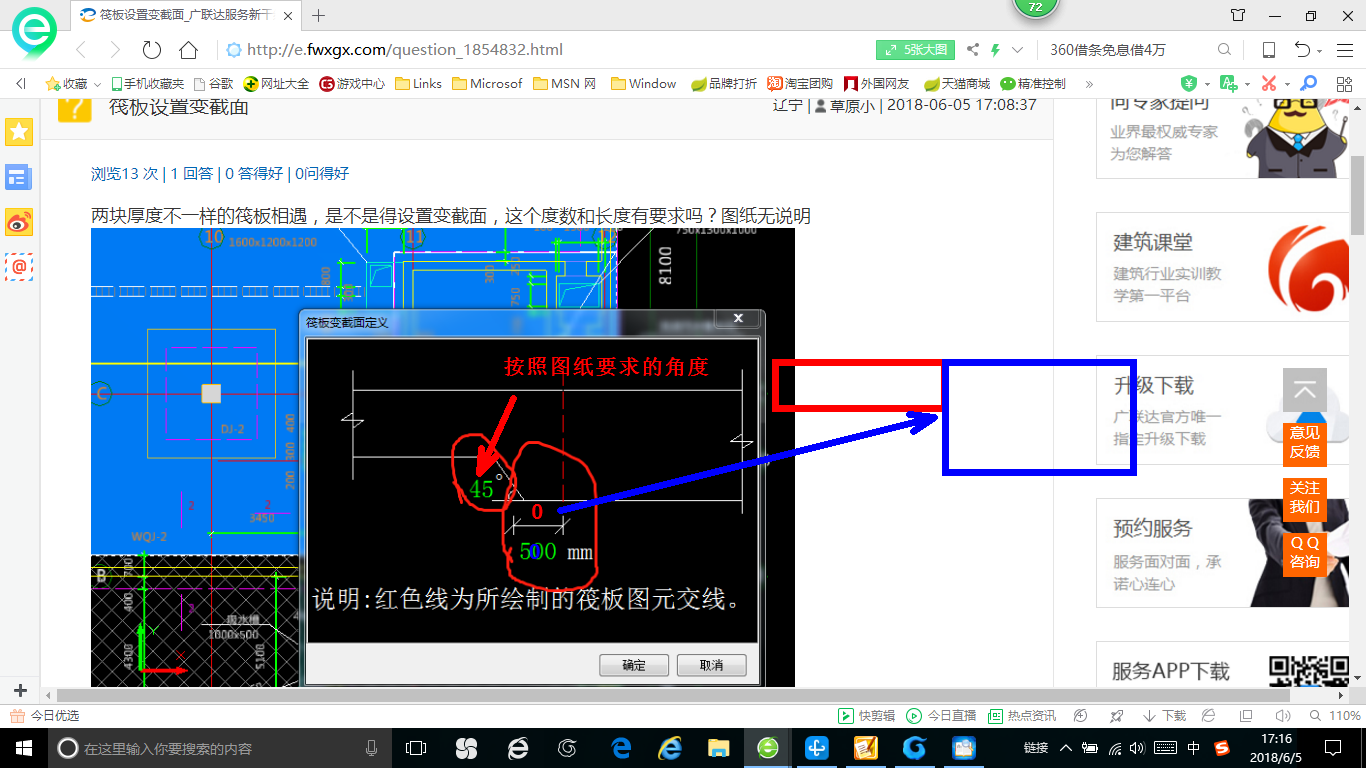Open the 预约服务 sidebar card
Viewport: 1366px width, 768px height.
pos(1223,553)
